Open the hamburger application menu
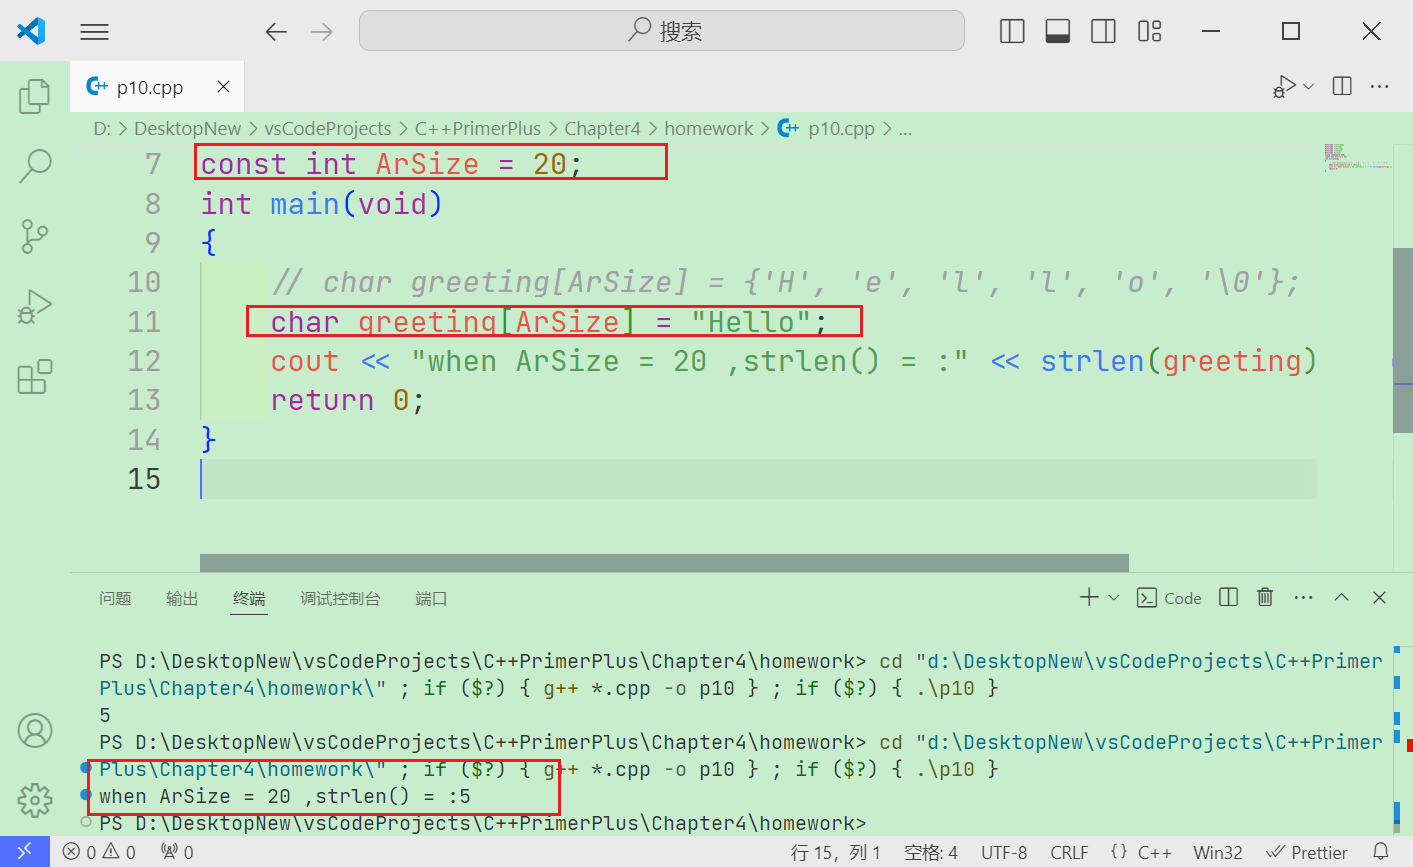 click(94, 32)
